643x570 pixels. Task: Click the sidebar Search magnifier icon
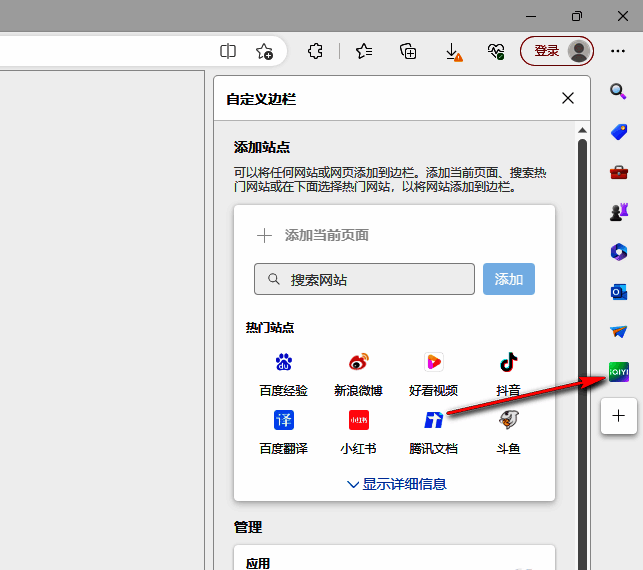[618, 92]
